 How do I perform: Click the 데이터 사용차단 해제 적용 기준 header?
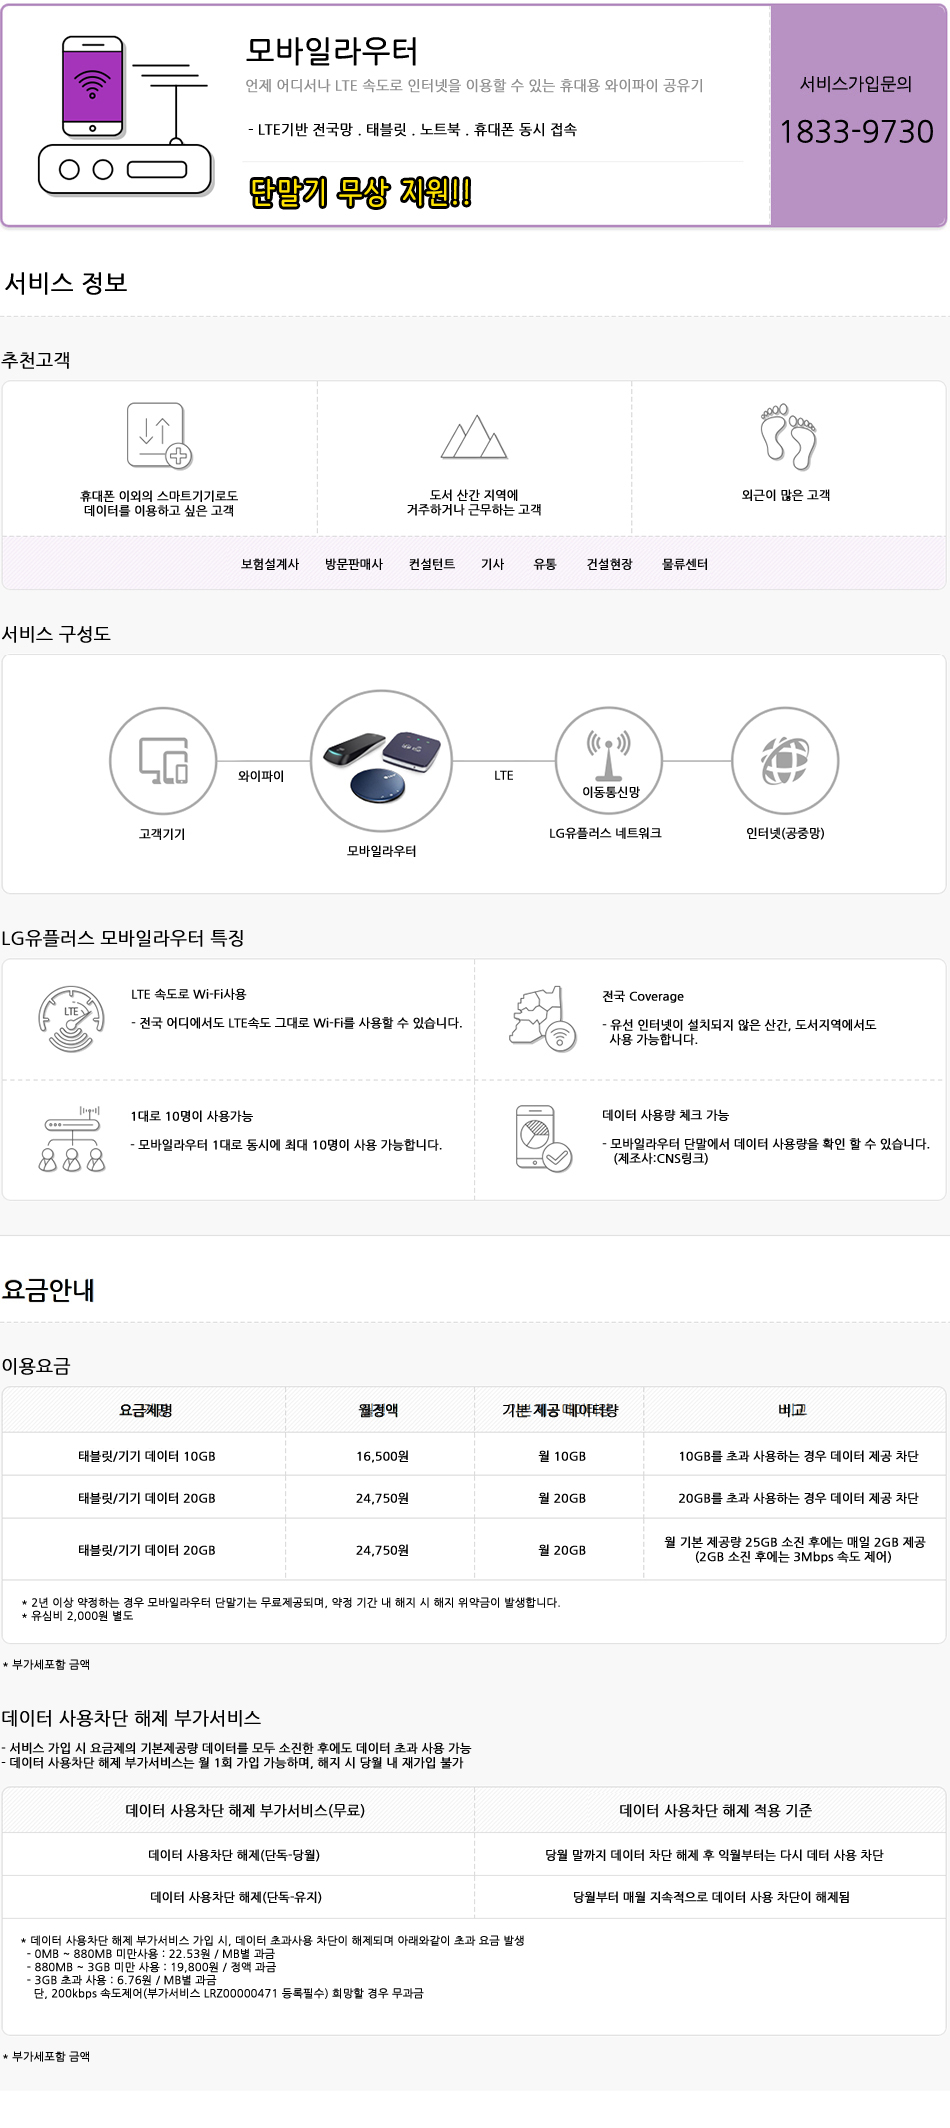[x=715, y=1810]
